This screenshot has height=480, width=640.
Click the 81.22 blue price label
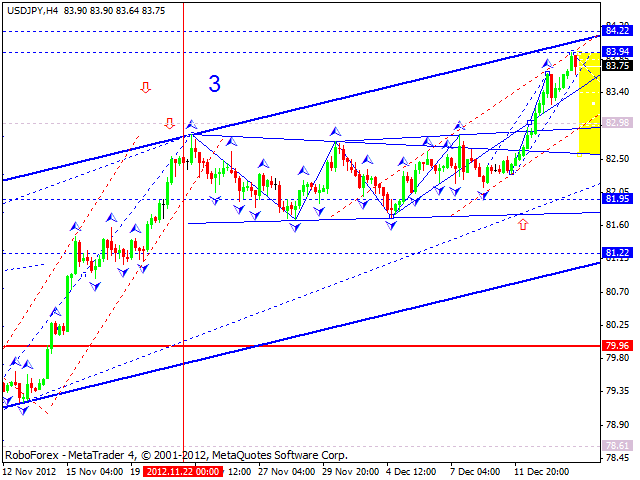617,253
